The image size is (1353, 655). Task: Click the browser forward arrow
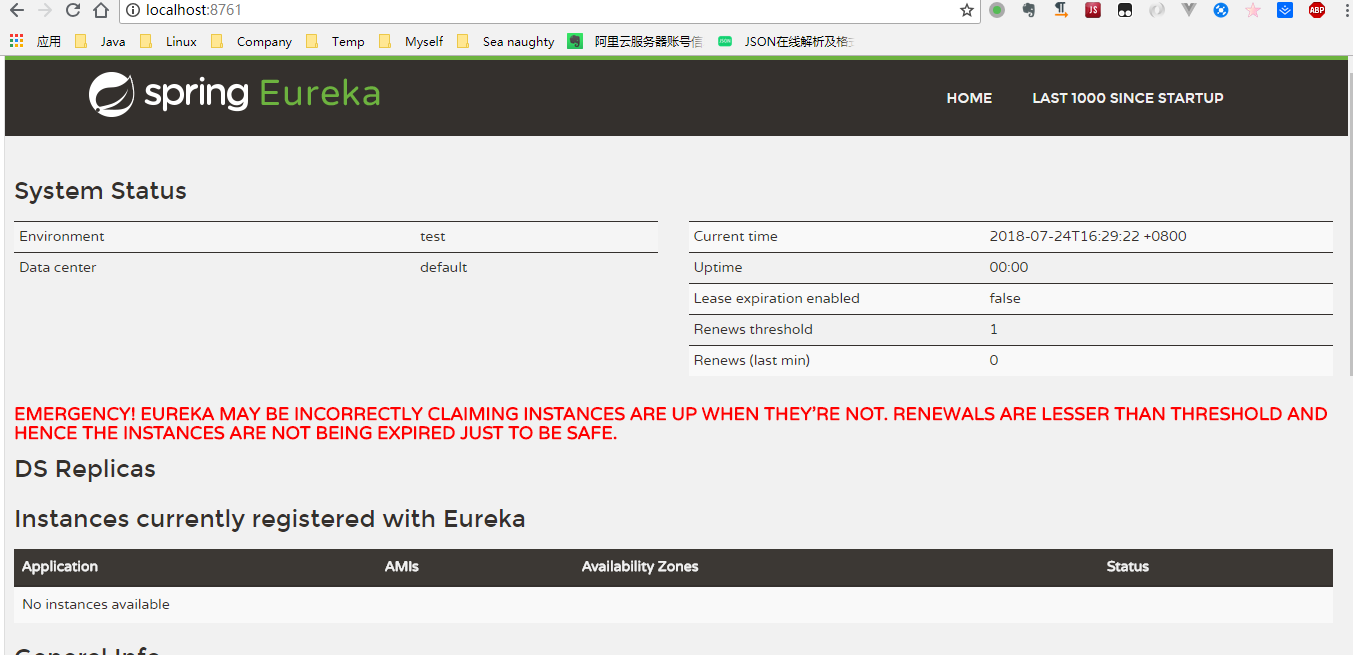click(x=44, y=10)
